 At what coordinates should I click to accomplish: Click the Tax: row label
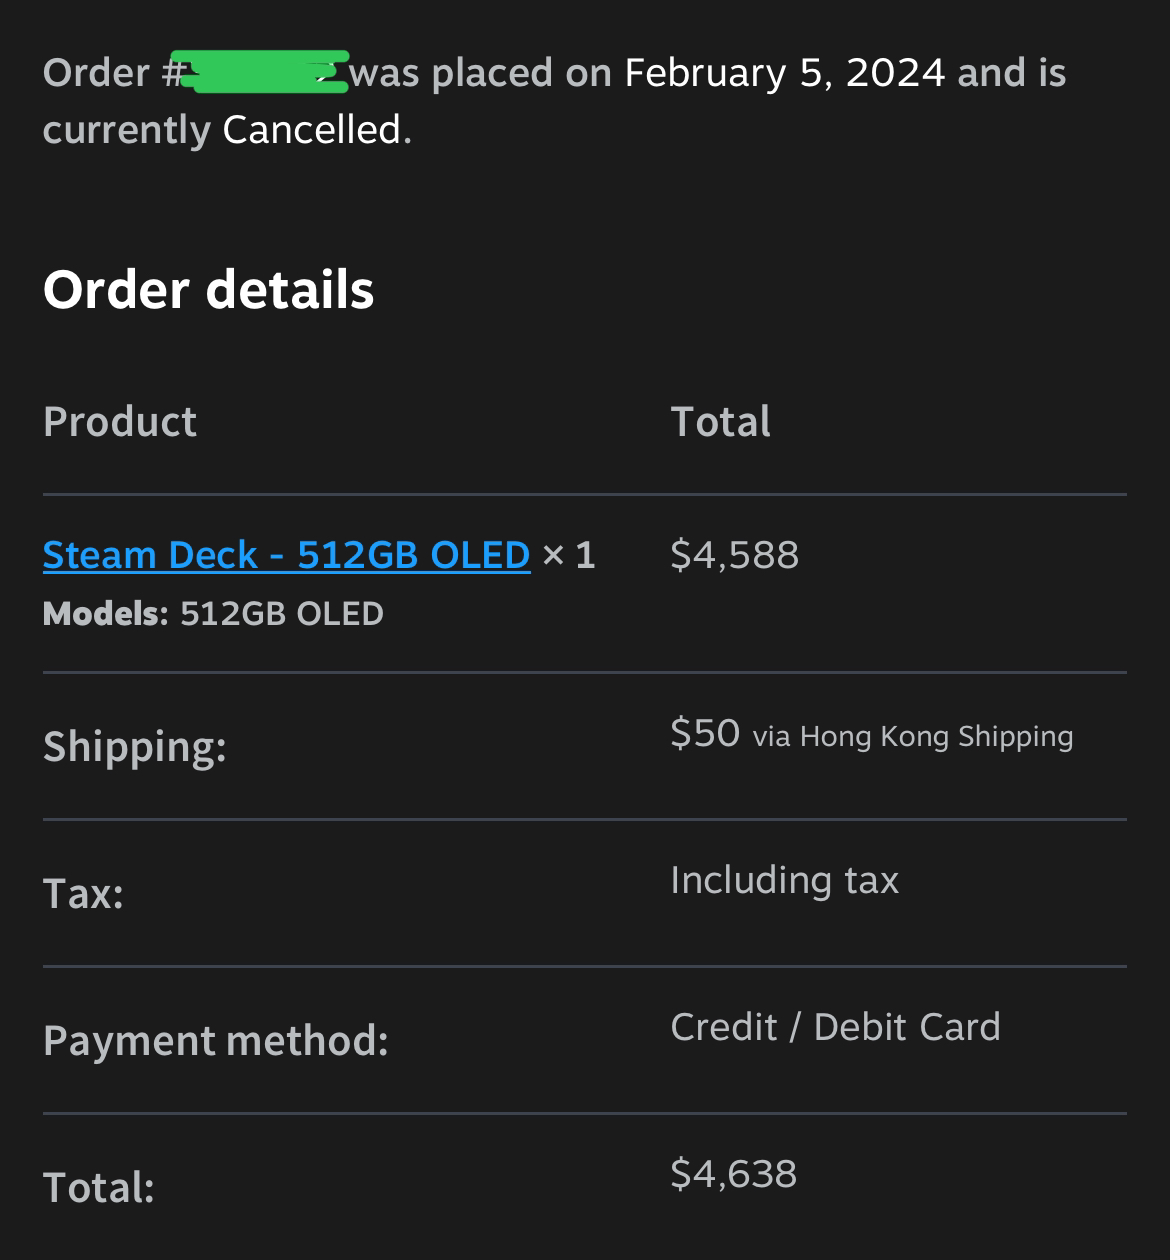click(x=83, y=893)
